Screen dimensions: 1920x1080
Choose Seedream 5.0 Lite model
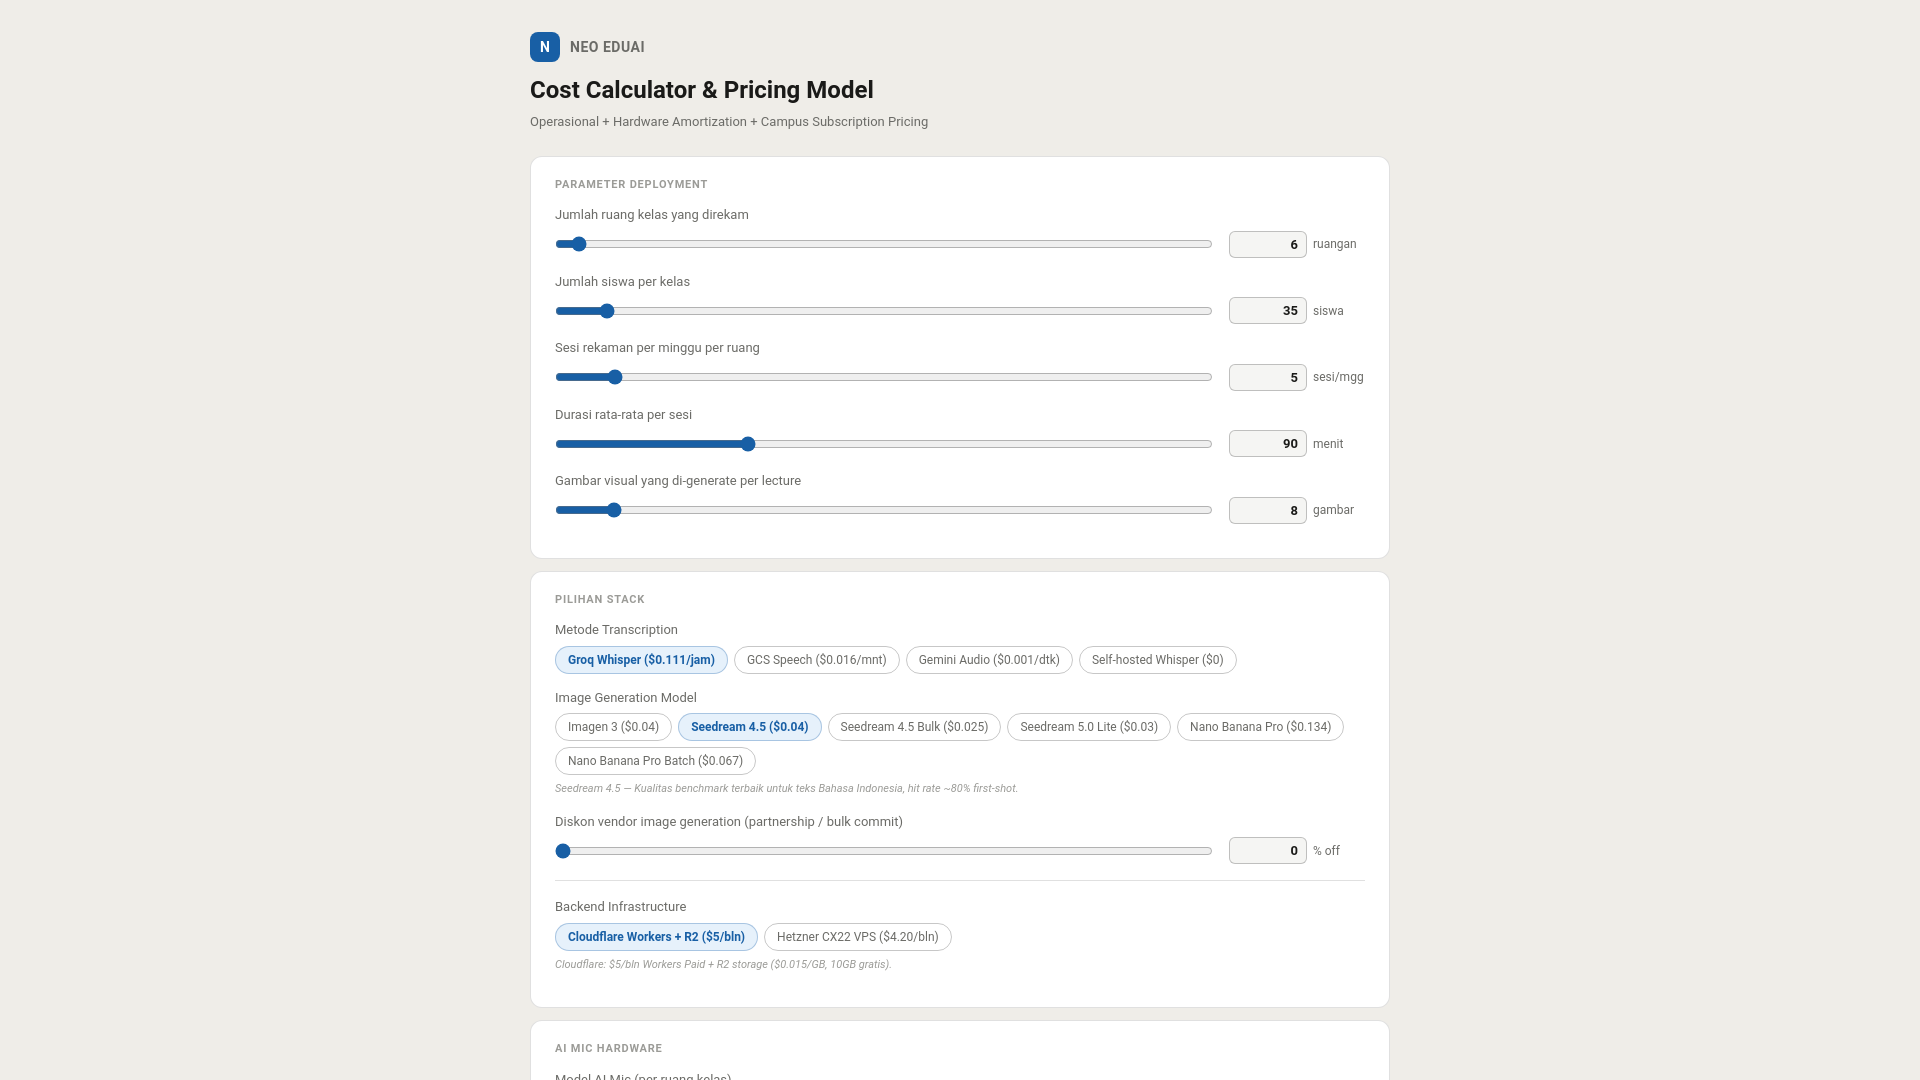tap(1088, 727)
